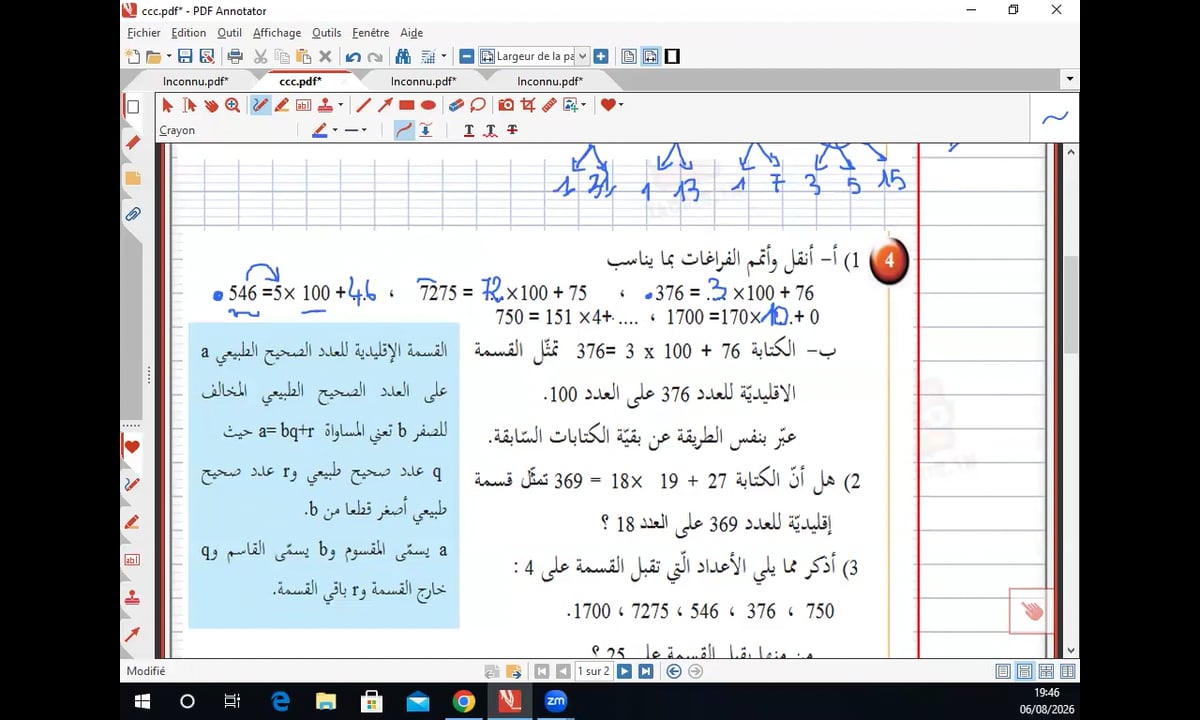Select the Line drawing tool
Viewport: 1200px width, 720px height.
click(363, 105)
